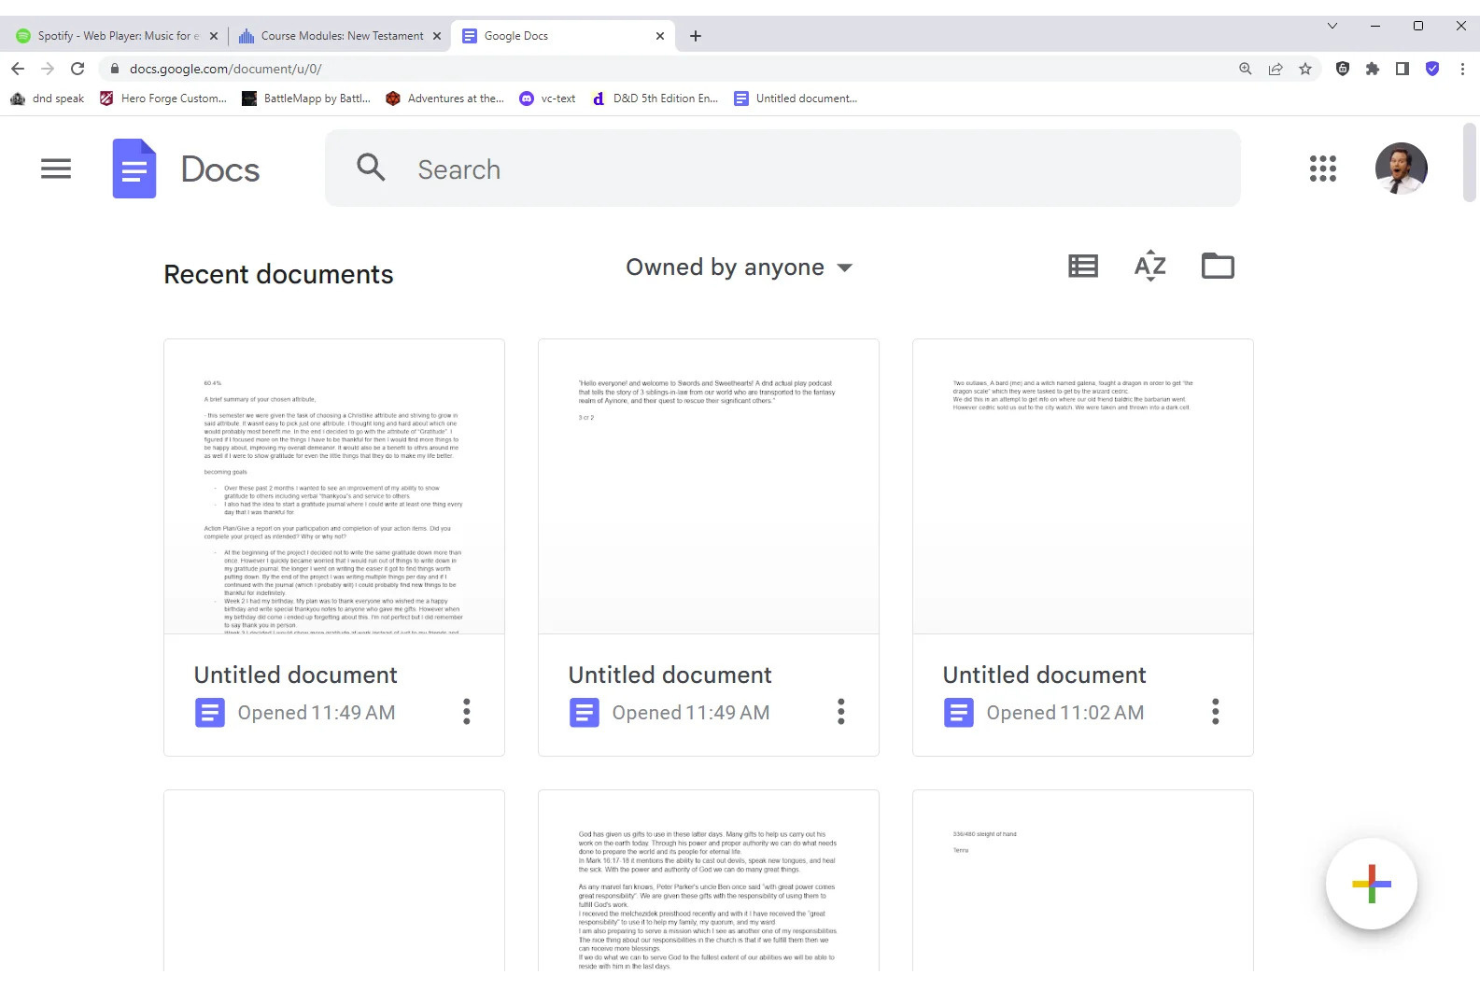The height and width of the screenshot is (987, 1480).
Task: Click the address bar URL
Action: (225, 69)
